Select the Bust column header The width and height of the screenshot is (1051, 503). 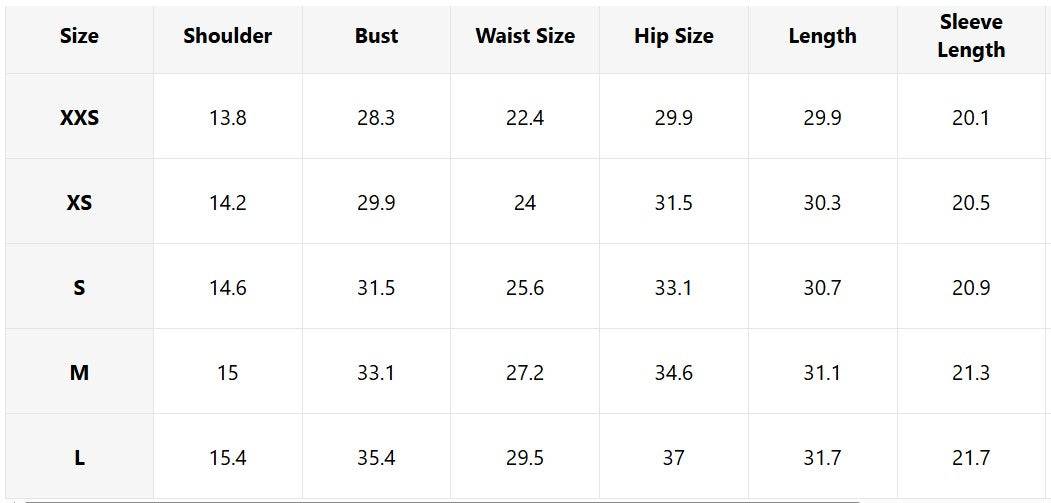[376, 36]
